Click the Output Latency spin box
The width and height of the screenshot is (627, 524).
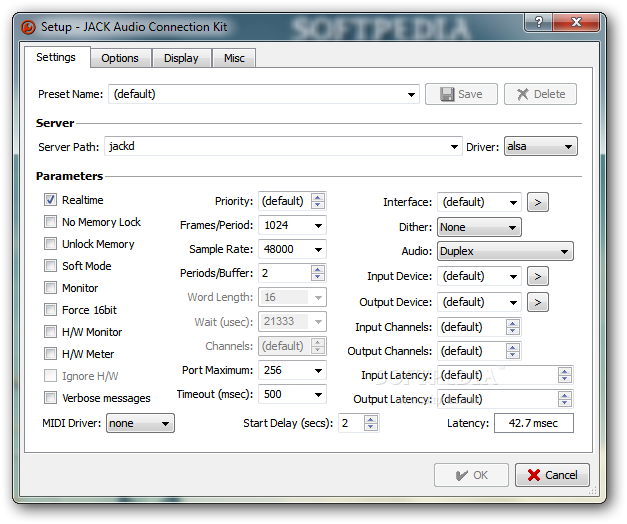pos(505,399)
